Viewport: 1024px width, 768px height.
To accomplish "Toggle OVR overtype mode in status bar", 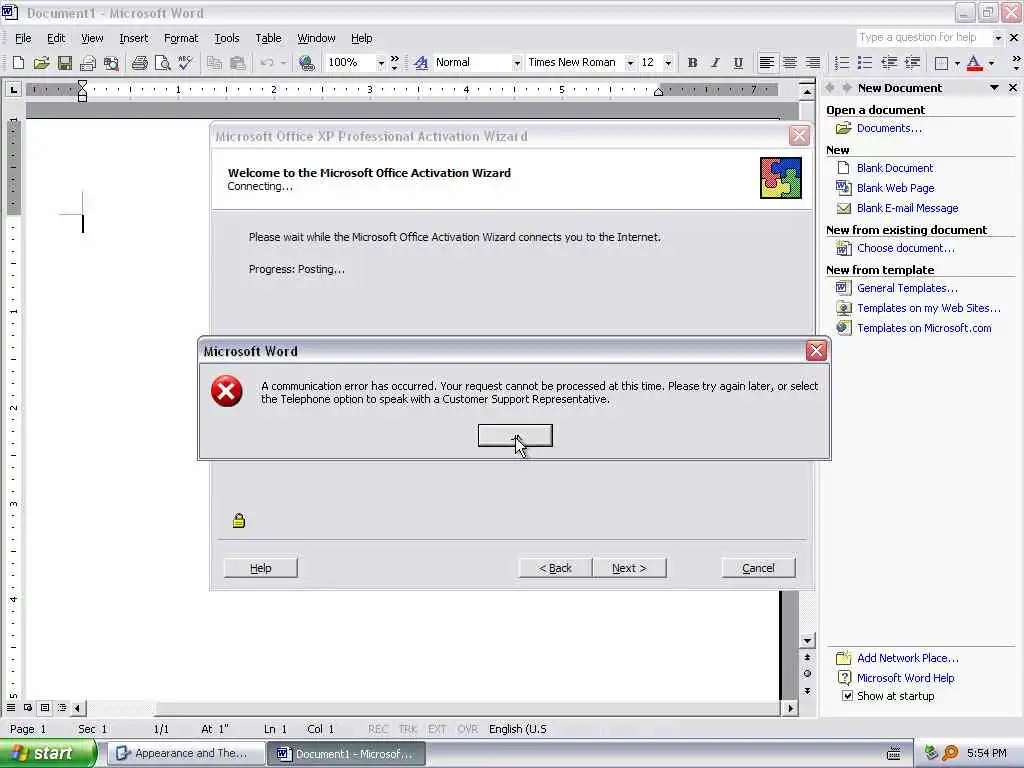I will click(x=468, y=729).
